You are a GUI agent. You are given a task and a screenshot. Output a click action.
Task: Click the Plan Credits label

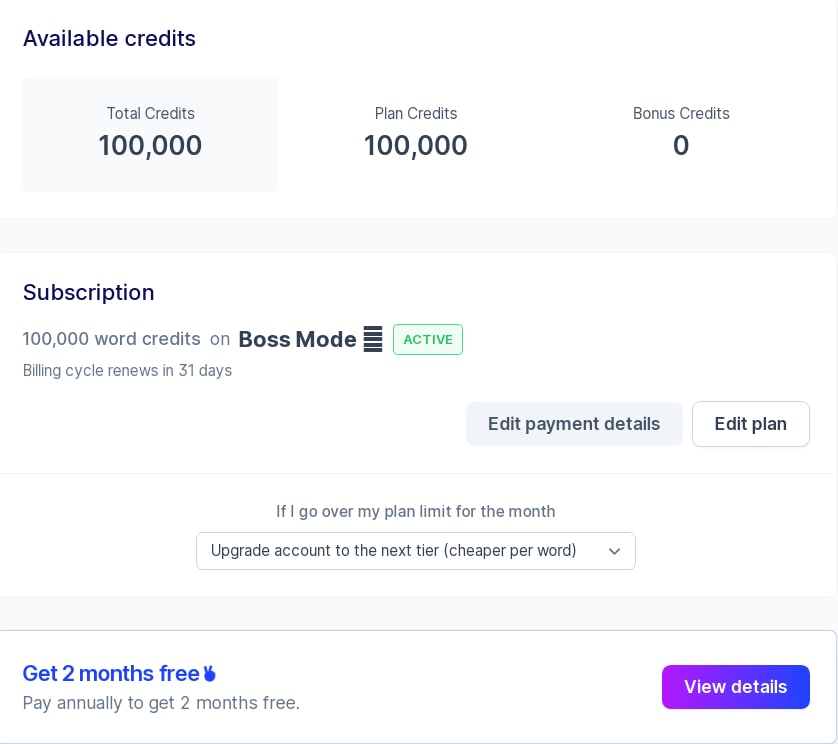coord(416,114)
